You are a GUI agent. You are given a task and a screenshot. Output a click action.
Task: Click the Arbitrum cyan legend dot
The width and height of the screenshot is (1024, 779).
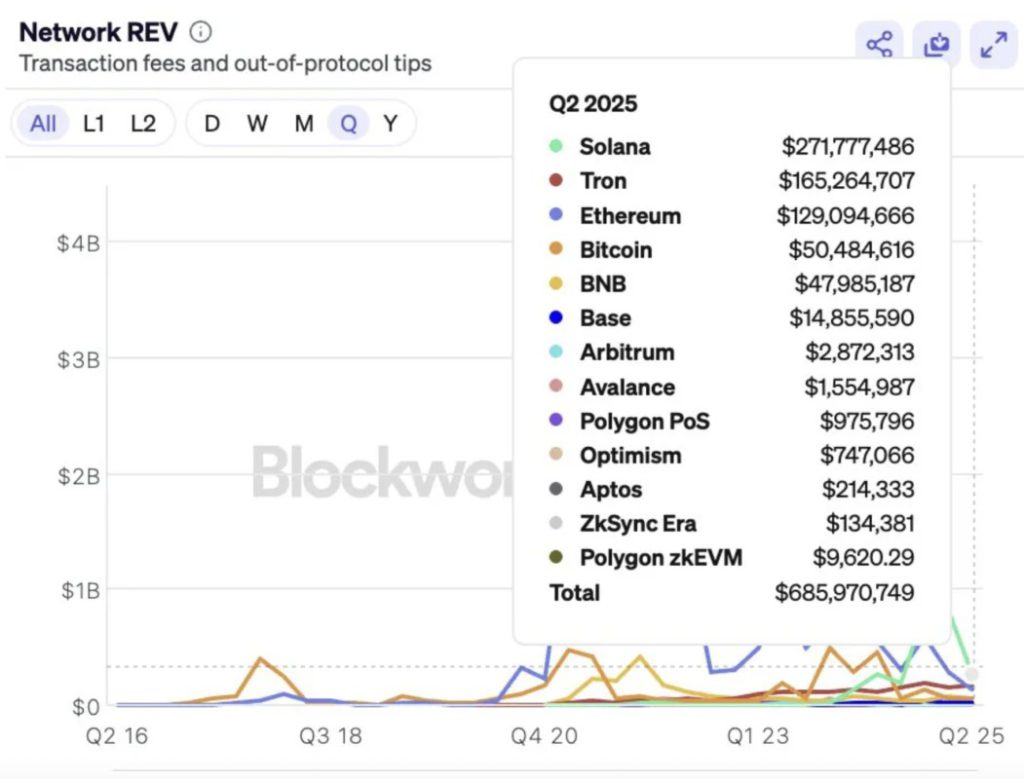(556, 351)
